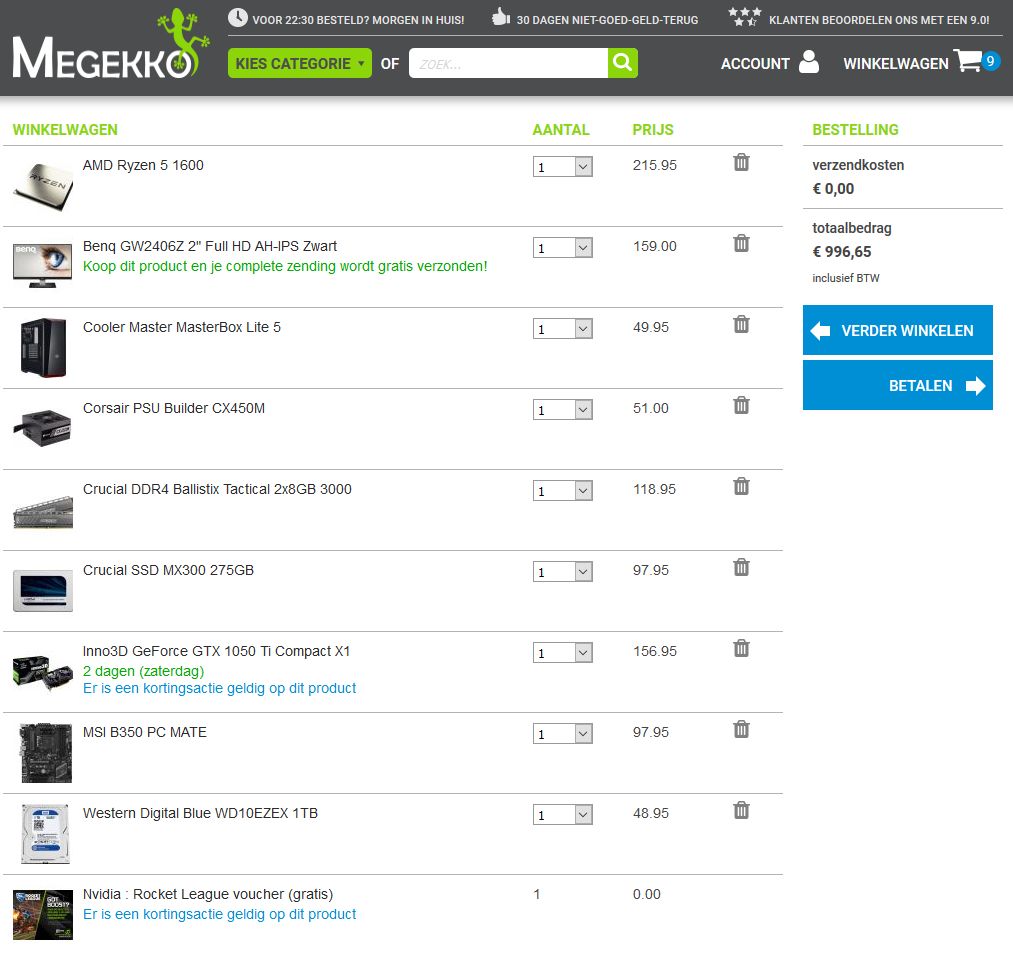Open the shopping cart icon in header
Screen dimensions: 1013x967
968,62
